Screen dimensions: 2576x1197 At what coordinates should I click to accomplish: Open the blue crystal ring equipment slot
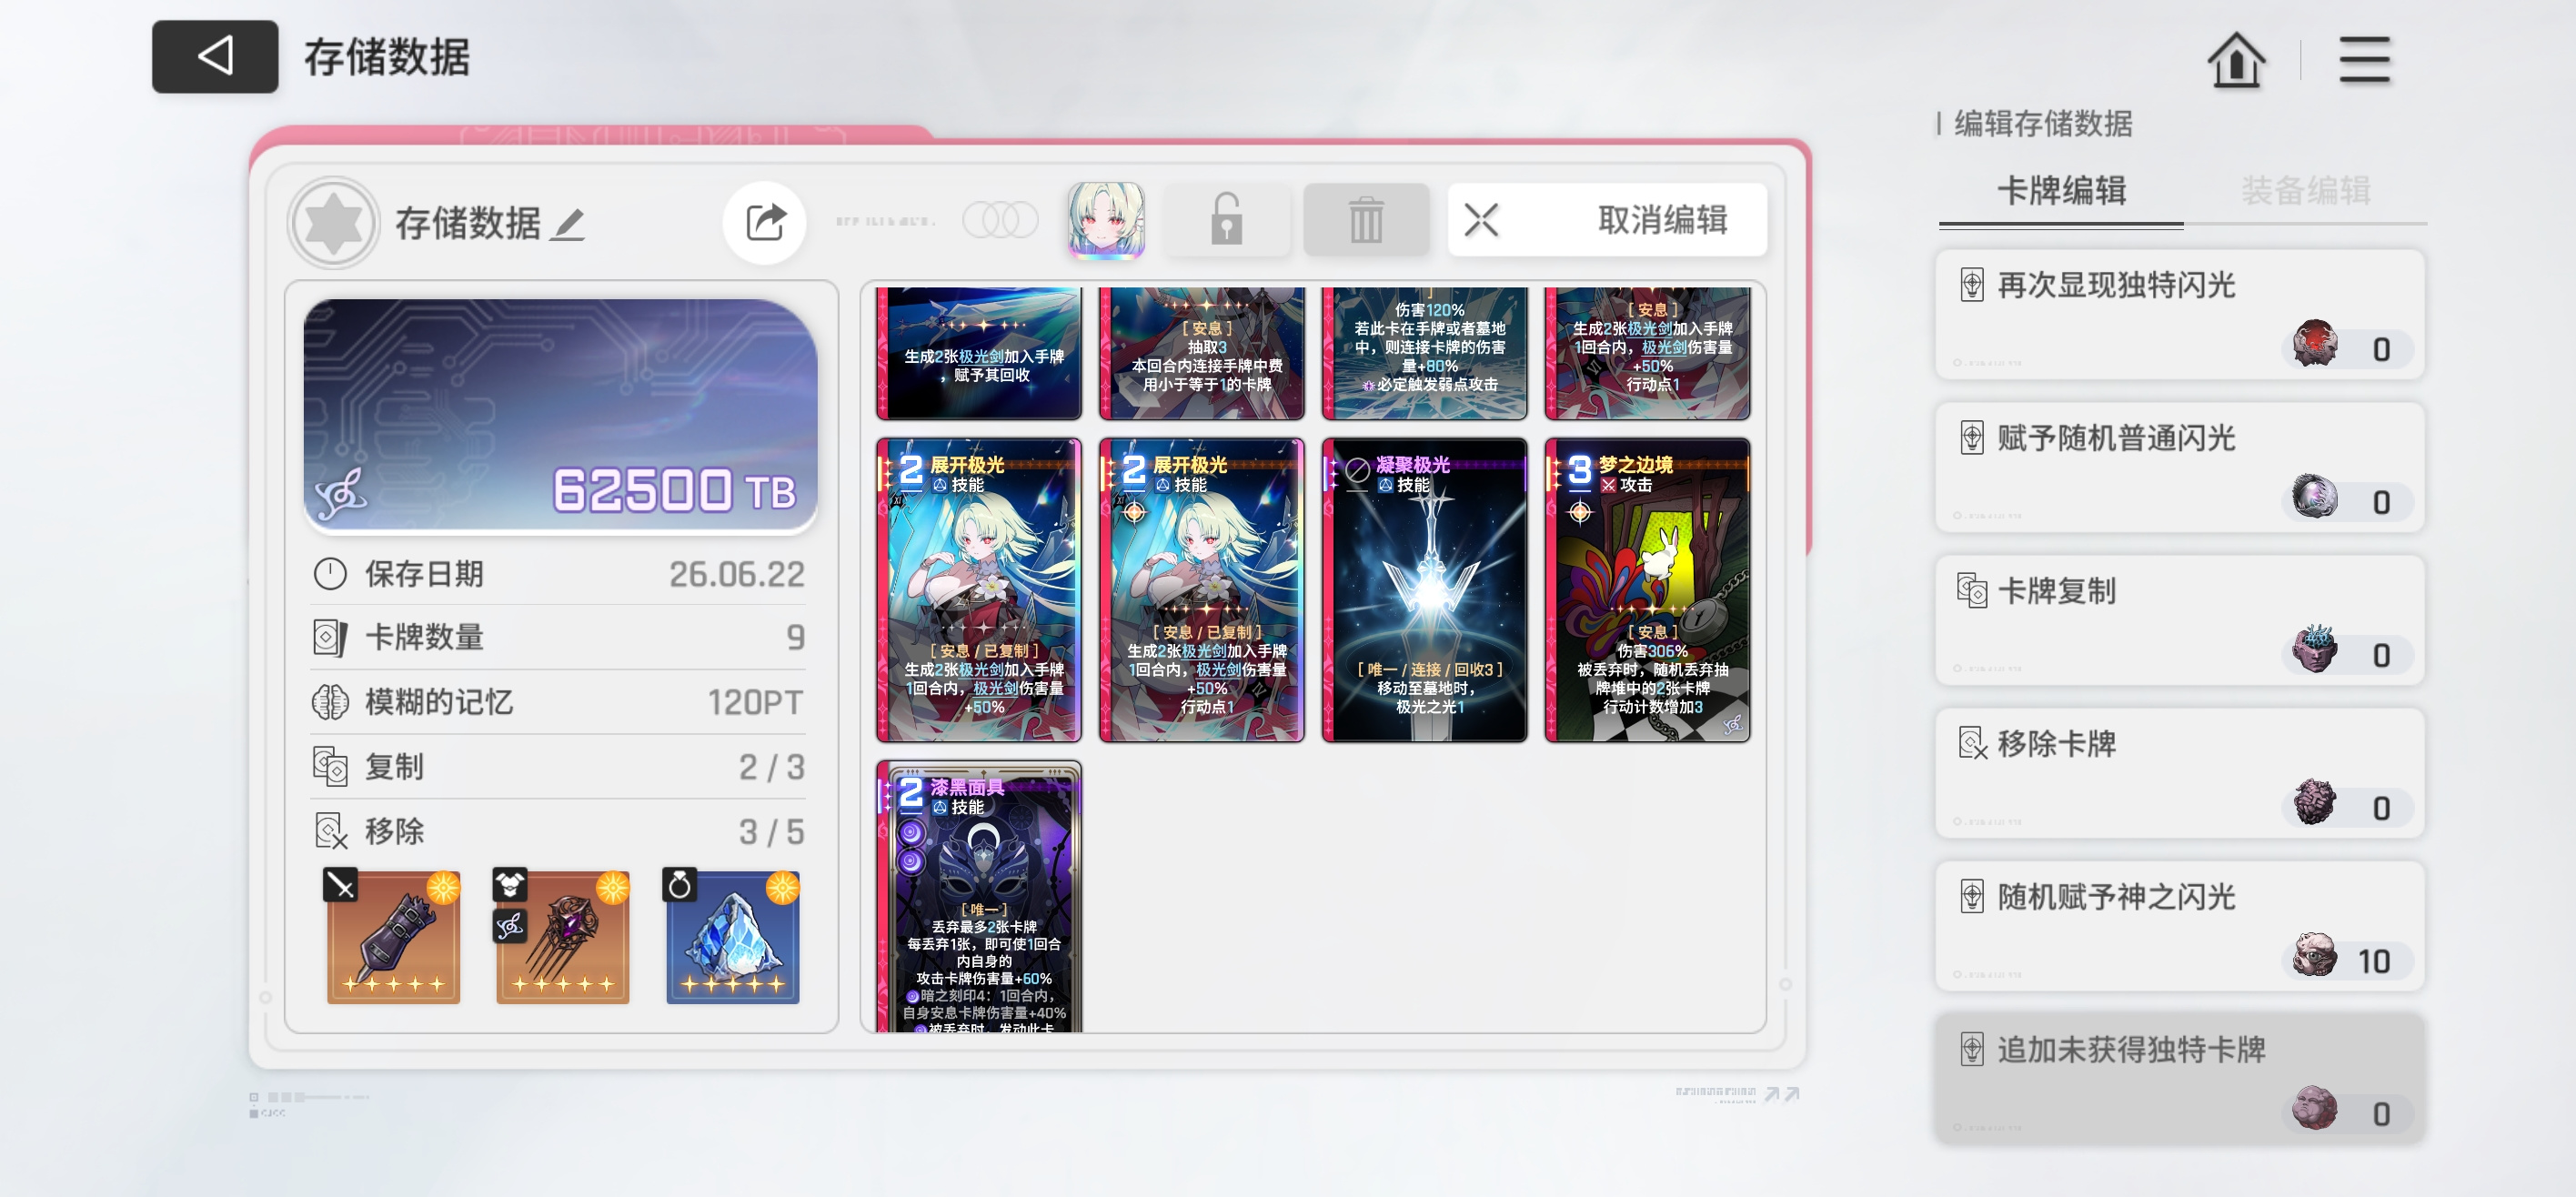coord(733,938)
